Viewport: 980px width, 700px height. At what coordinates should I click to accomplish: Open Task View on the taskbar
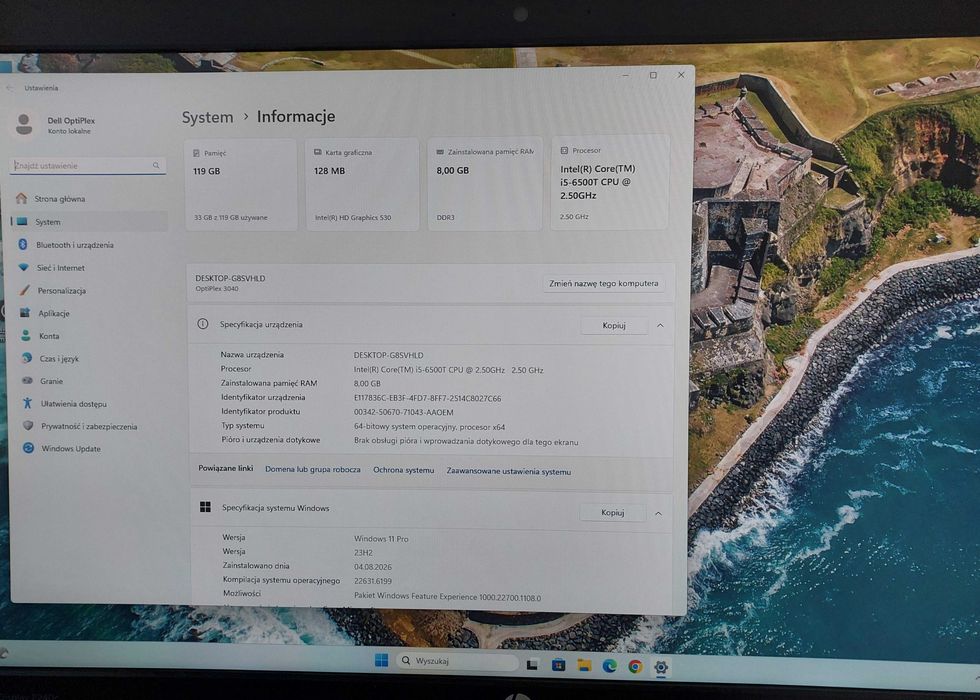(532, 664)
